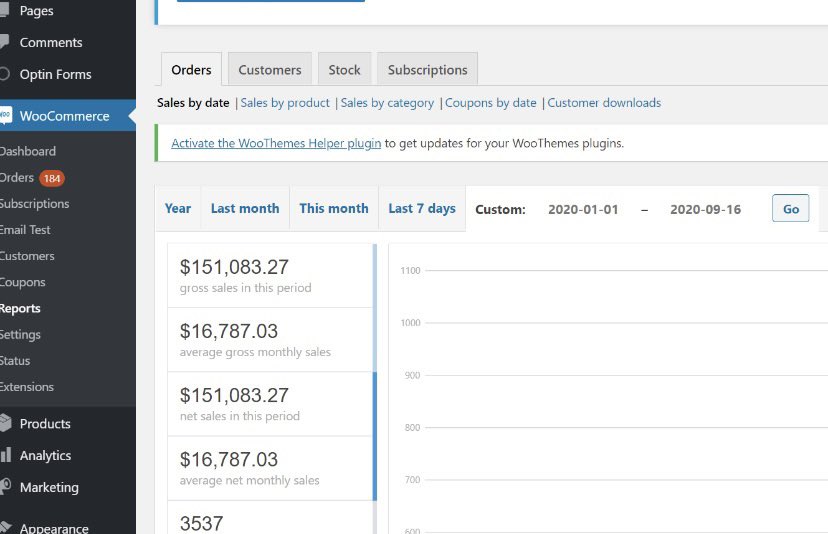The height and width of the screenshot is (534, 828).
Task: Open WooCommerce Settings submenu
Action: [x=20, y=334]
